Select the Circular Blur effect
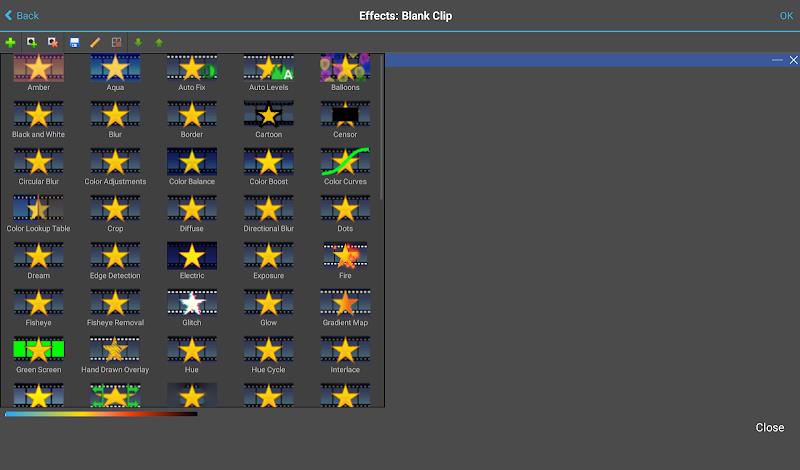Viewport: 800px width, 470px height. click(x=39, y=166)
